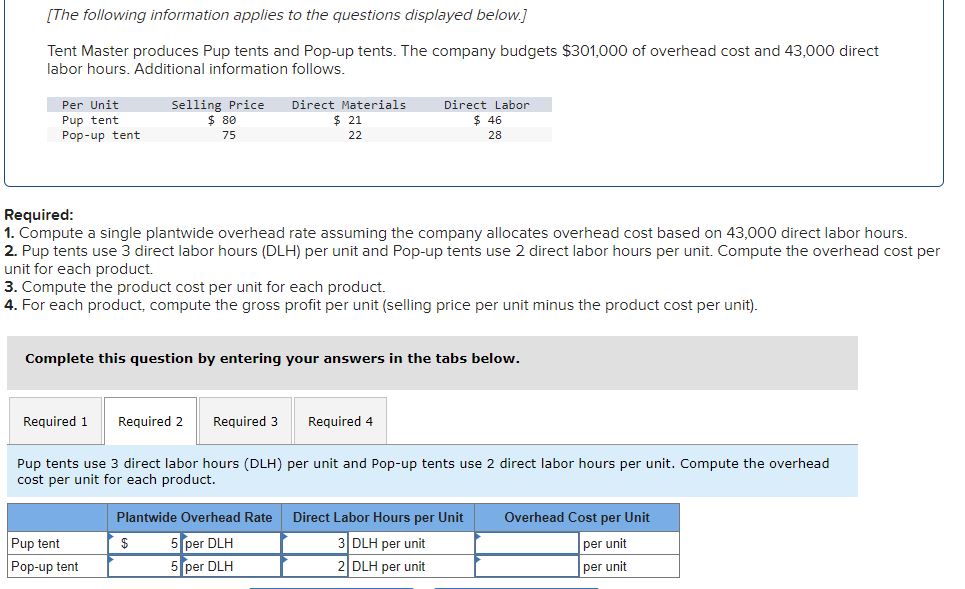Click the active Required 2 tab
Image resolution: width=965 pixels, height=589 pixels.
click(150, 420)
